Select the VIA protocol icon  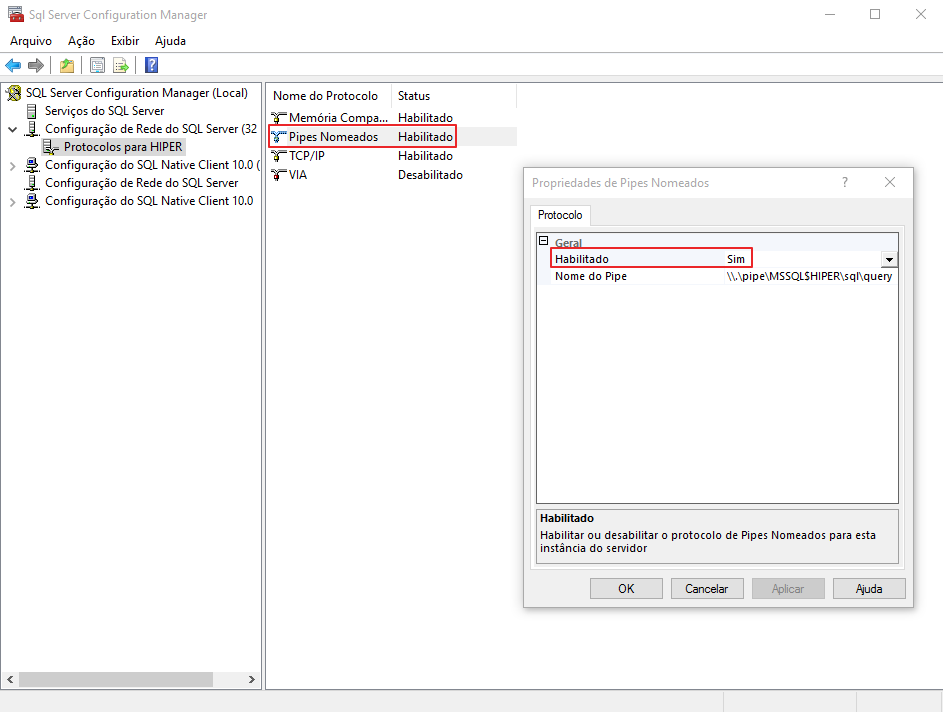click(x=279, y=175)
